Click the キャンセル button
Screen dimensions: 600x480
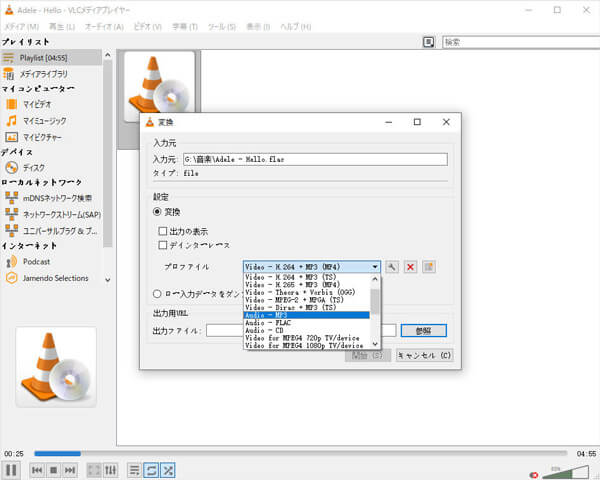pos(424,354)
